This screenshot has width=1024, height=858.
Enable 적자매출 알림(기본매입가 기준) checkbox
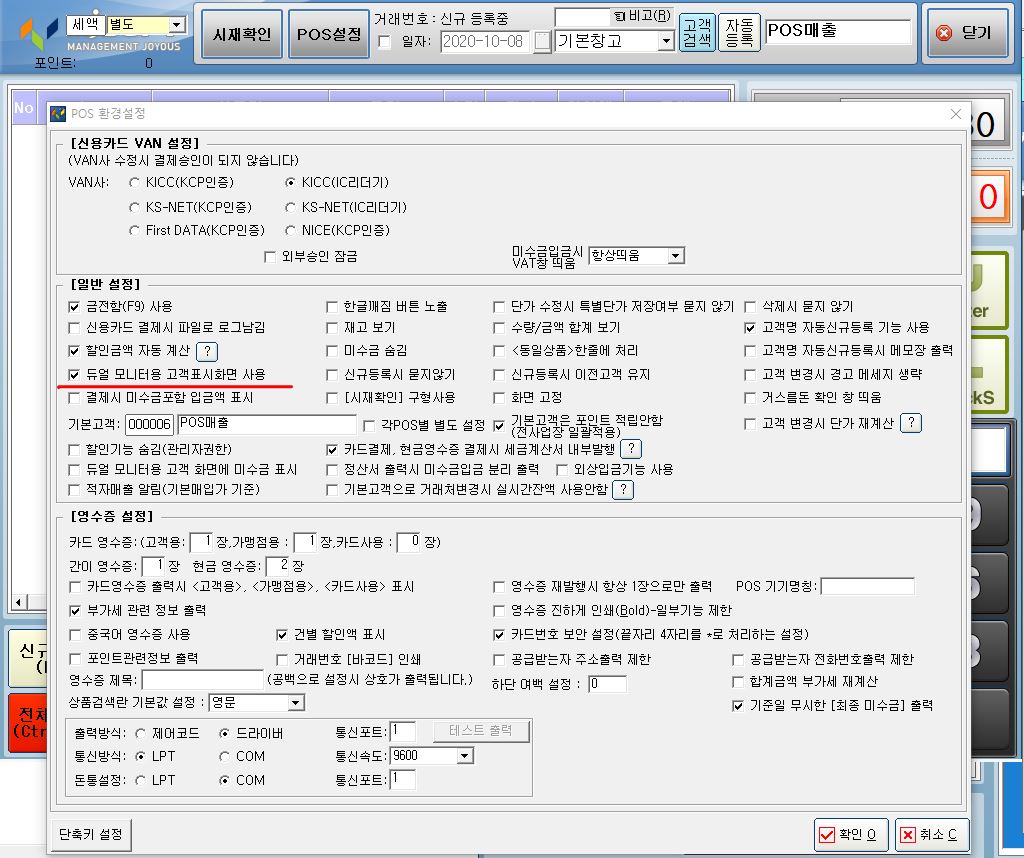click(74, 489)
